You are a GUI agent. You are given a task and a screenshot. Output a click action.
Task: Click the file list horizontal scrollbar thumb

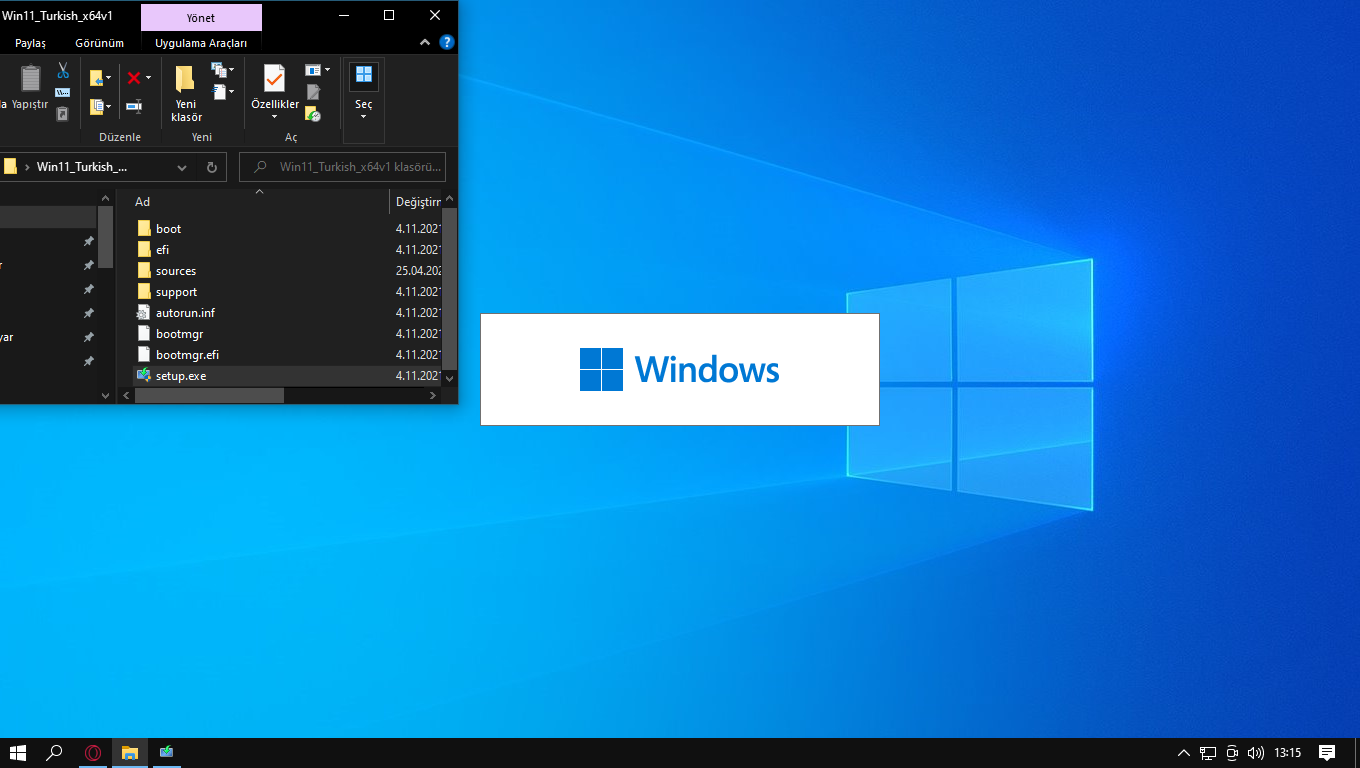click(209, 396)
